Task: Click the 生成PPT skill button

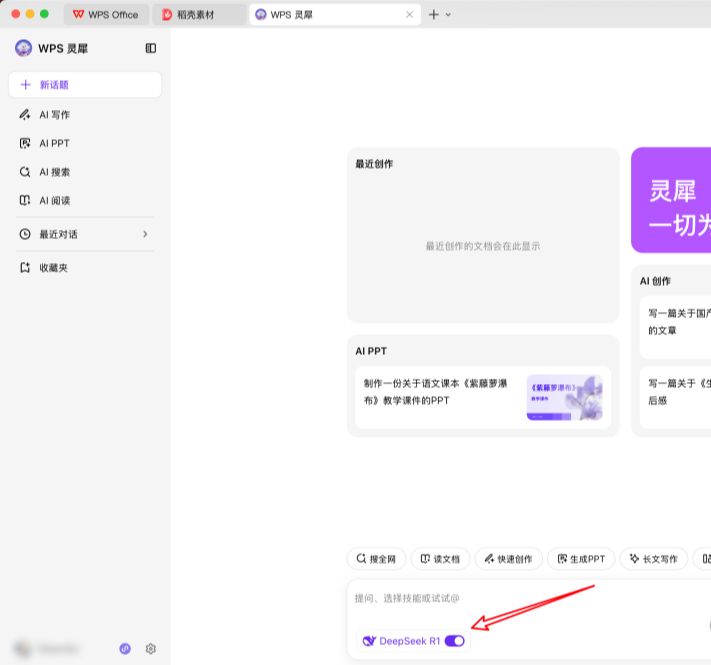Action: pyautogui.click(x=581, y=559)
